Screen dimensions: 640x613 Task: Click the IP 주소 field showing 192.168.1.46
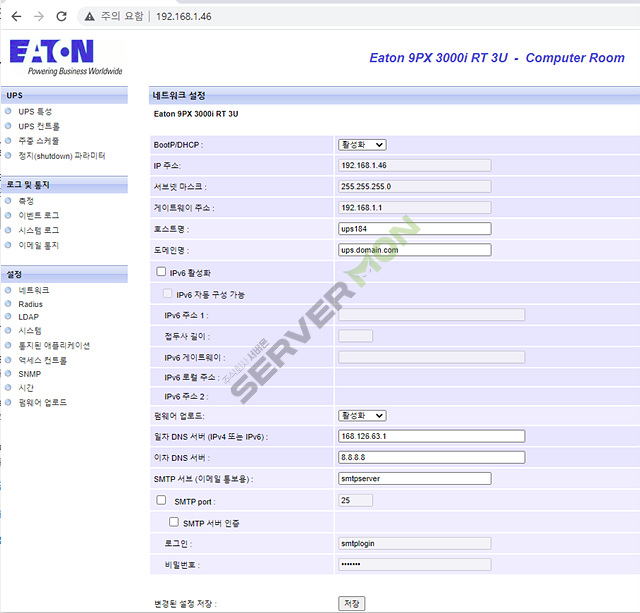(x=415, y=165)
